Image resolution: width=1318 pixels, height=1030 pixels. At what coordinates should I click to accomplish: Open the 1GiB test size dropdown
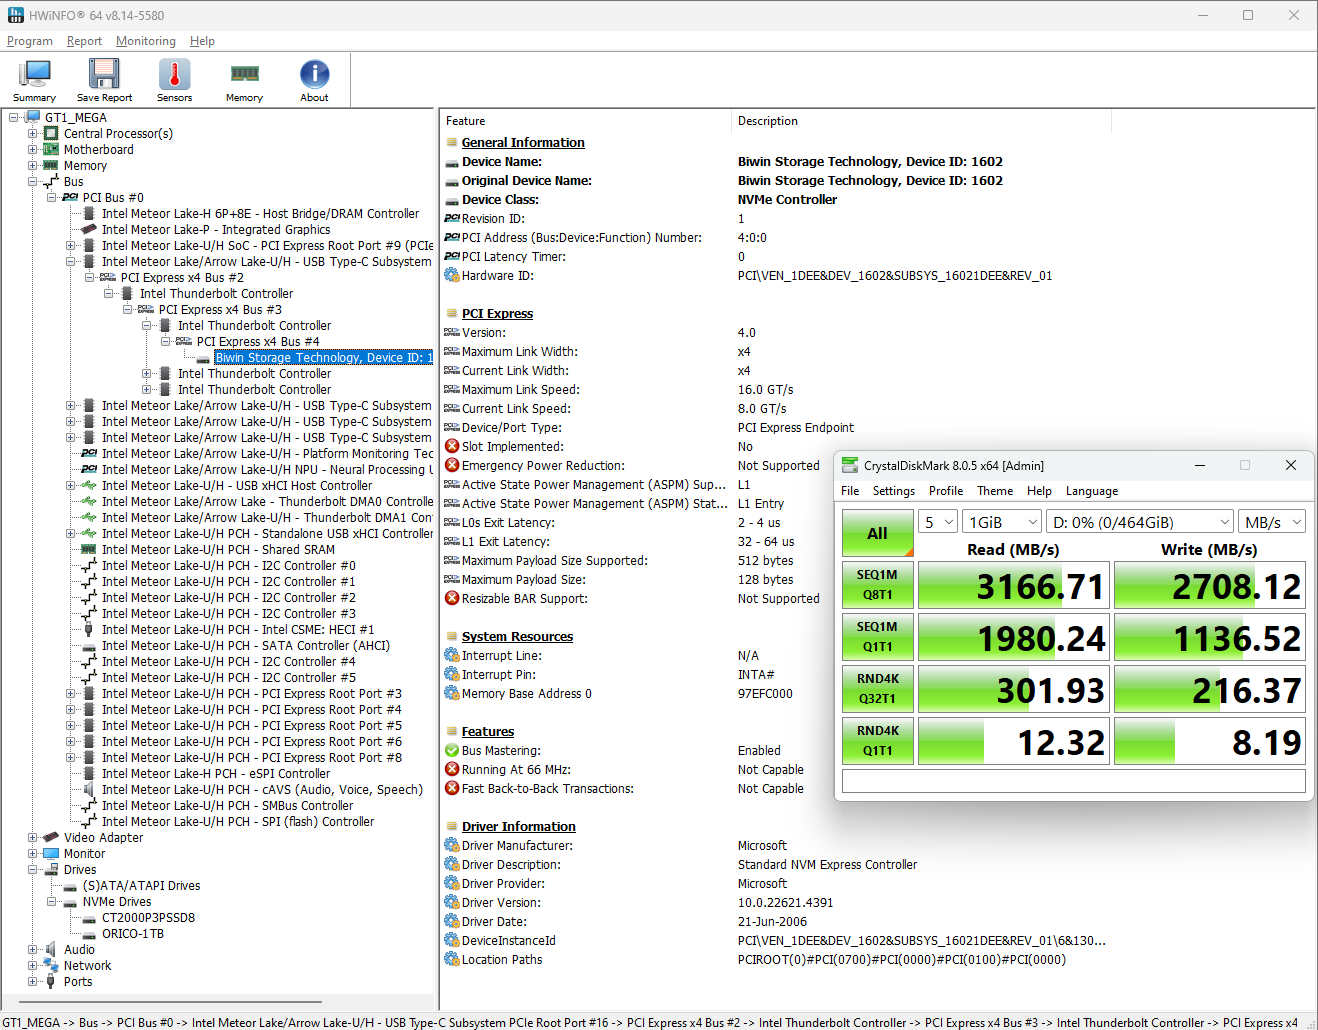tap(1002, 522)
